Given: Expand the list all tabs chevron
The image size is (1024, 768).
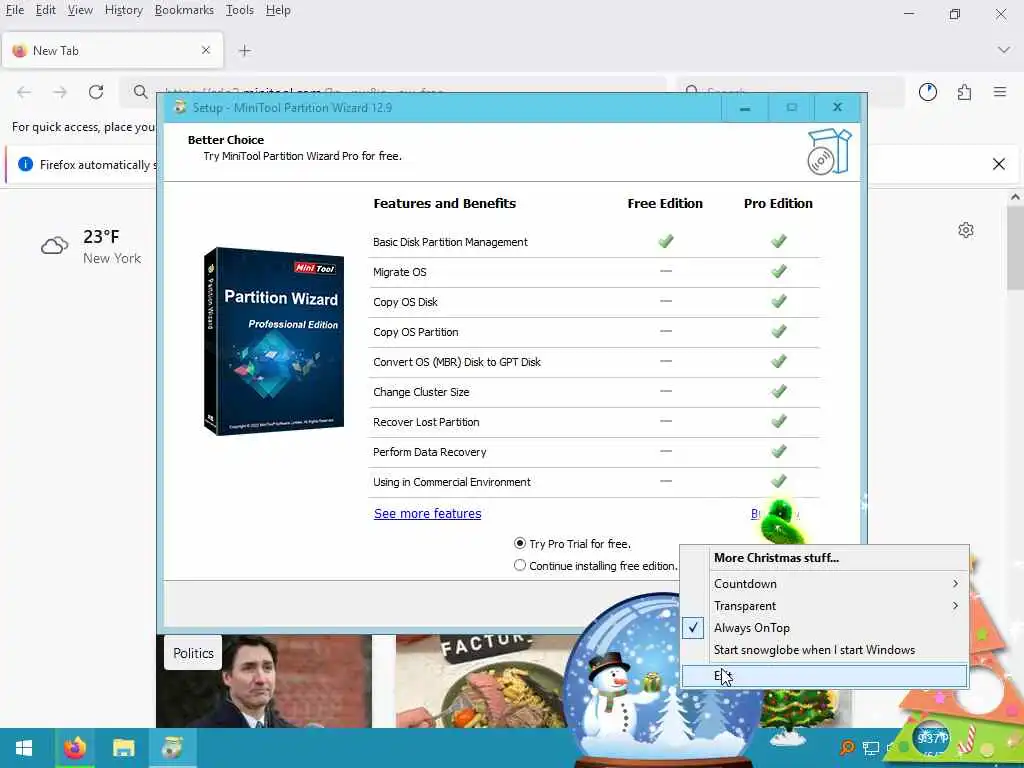Looking at the screenshot, I should [x=1004, y=50].
